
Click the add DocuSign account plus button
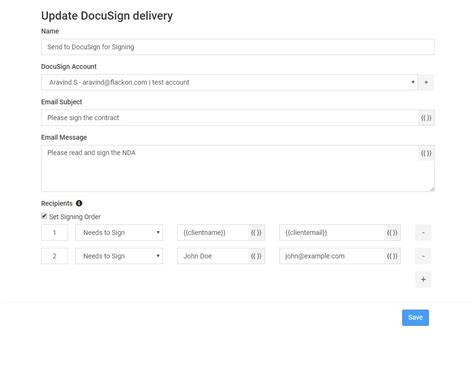pos(426,82)
